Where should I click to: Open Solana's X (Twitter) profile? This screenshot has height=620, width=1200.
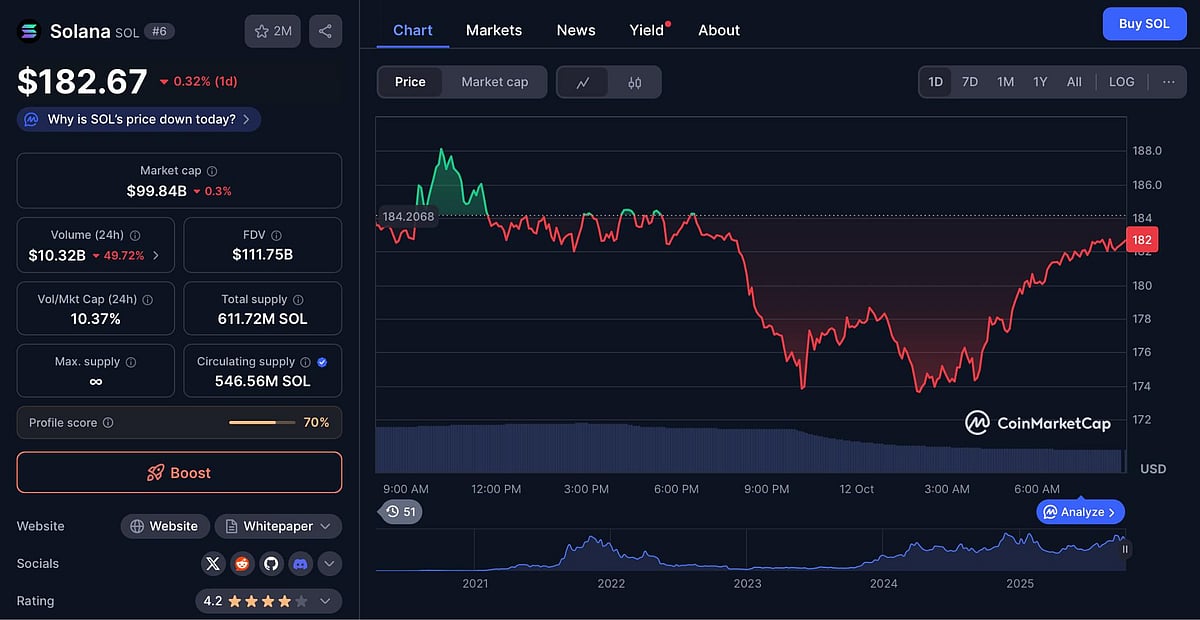[x=213, y=563]
